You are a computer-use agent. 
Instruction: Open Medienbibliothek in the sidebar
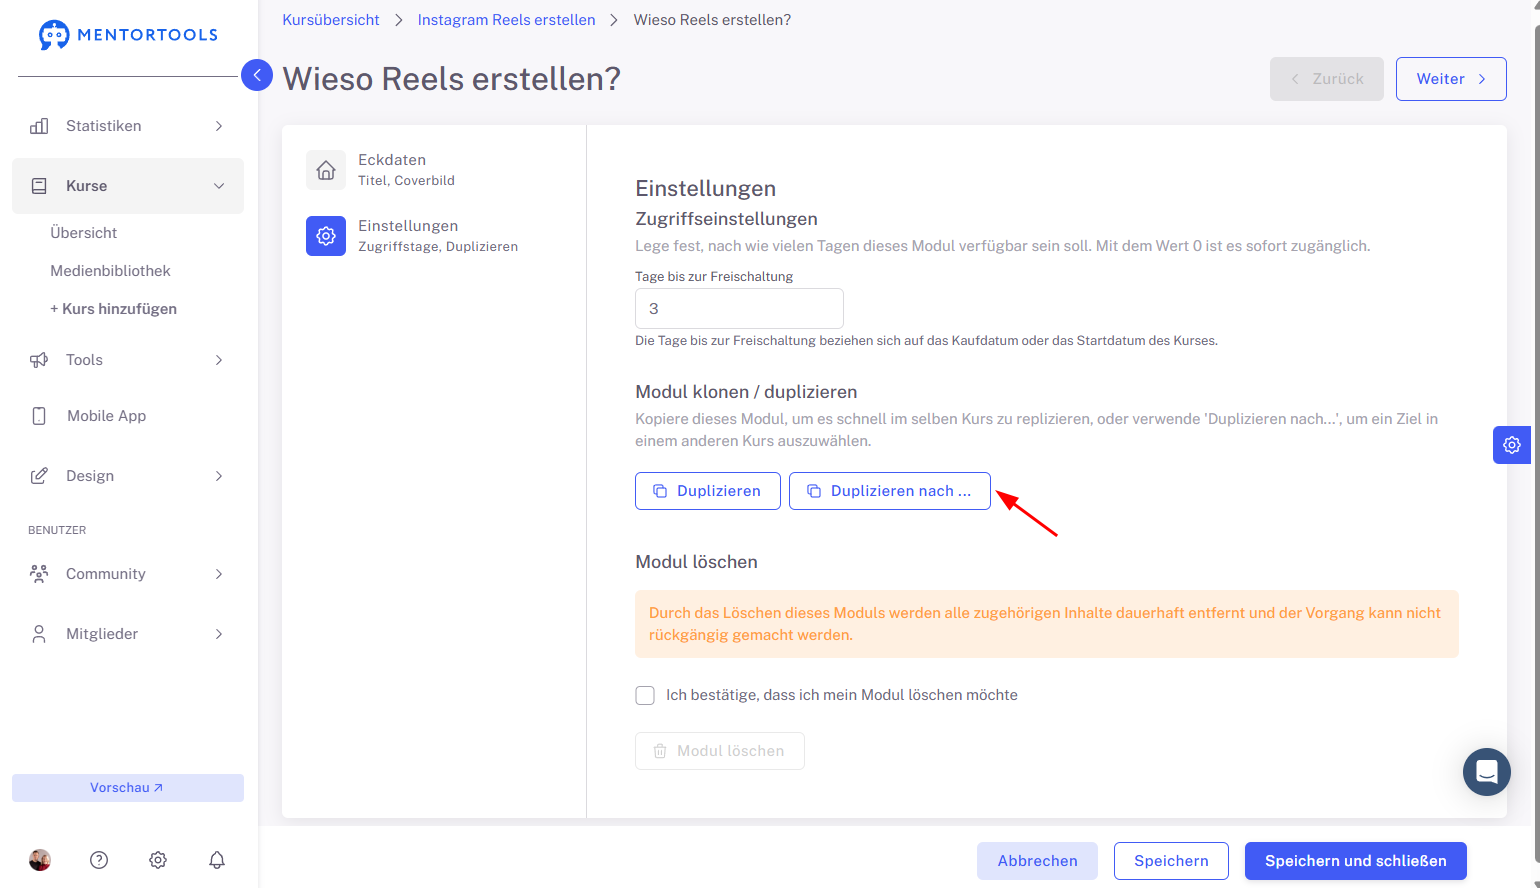110,271
